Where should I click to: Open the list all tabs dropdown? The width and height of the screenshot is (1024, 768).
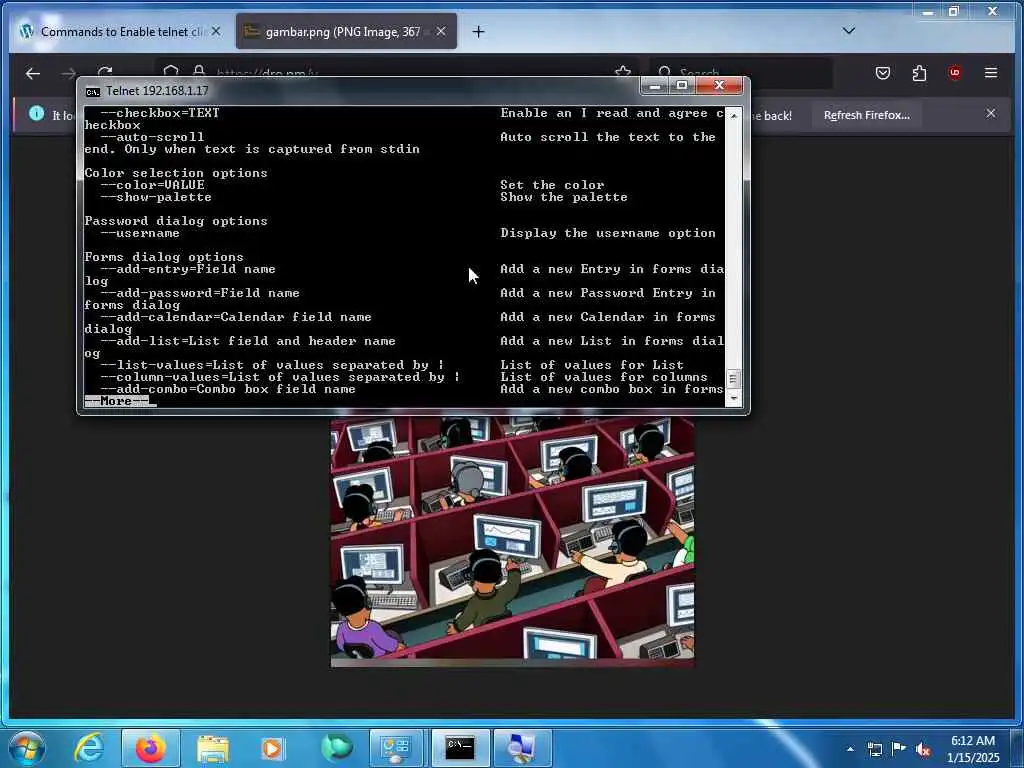point(848,31)
